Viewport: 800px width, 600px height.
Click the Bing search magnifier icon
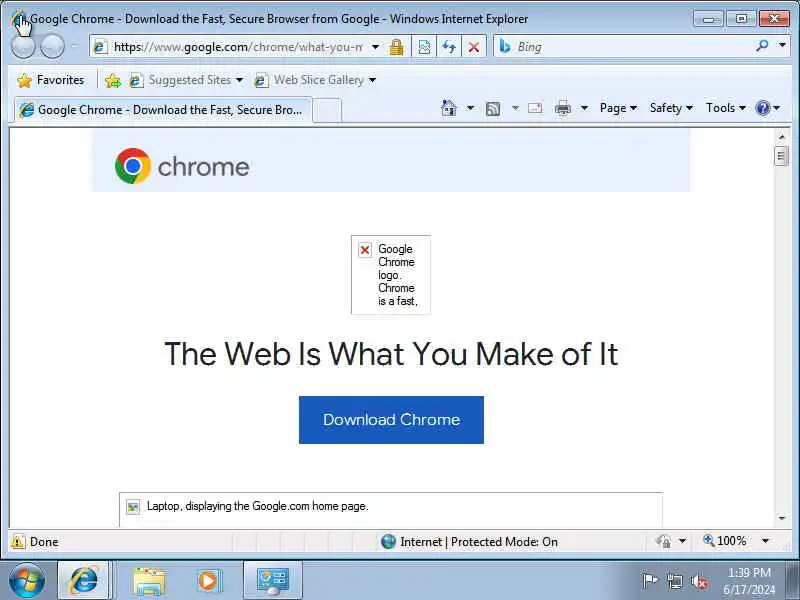tap(762, 46)
